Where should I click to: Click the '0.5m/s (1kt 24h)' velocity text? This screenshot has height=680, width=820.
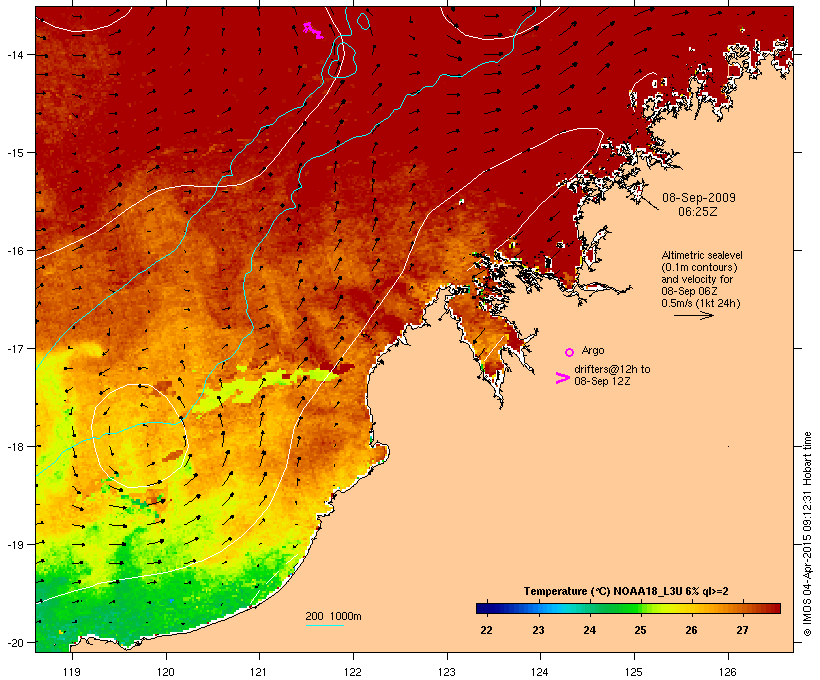701,303
